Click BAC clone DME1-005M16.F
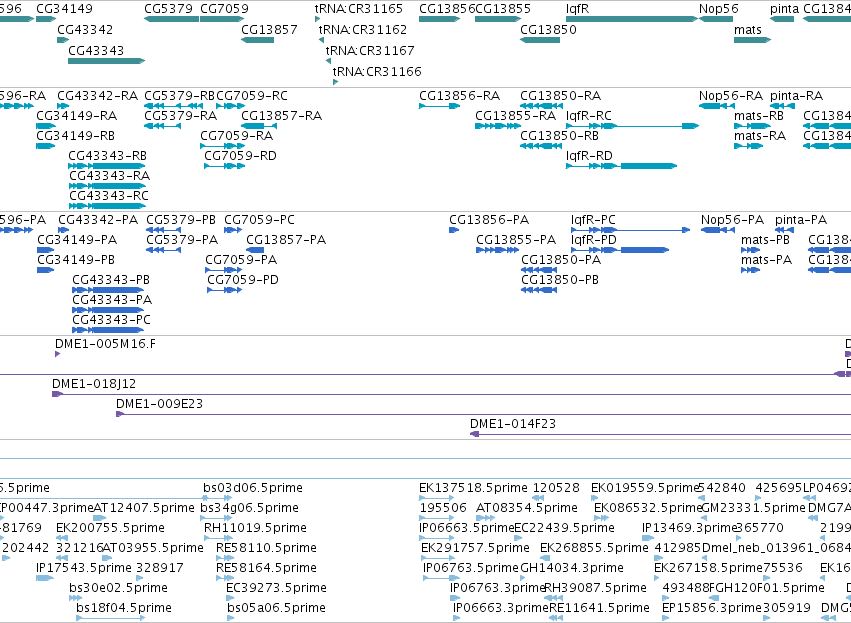The height and width of the screenshot is (623, 851). click(x=58, y=354)
